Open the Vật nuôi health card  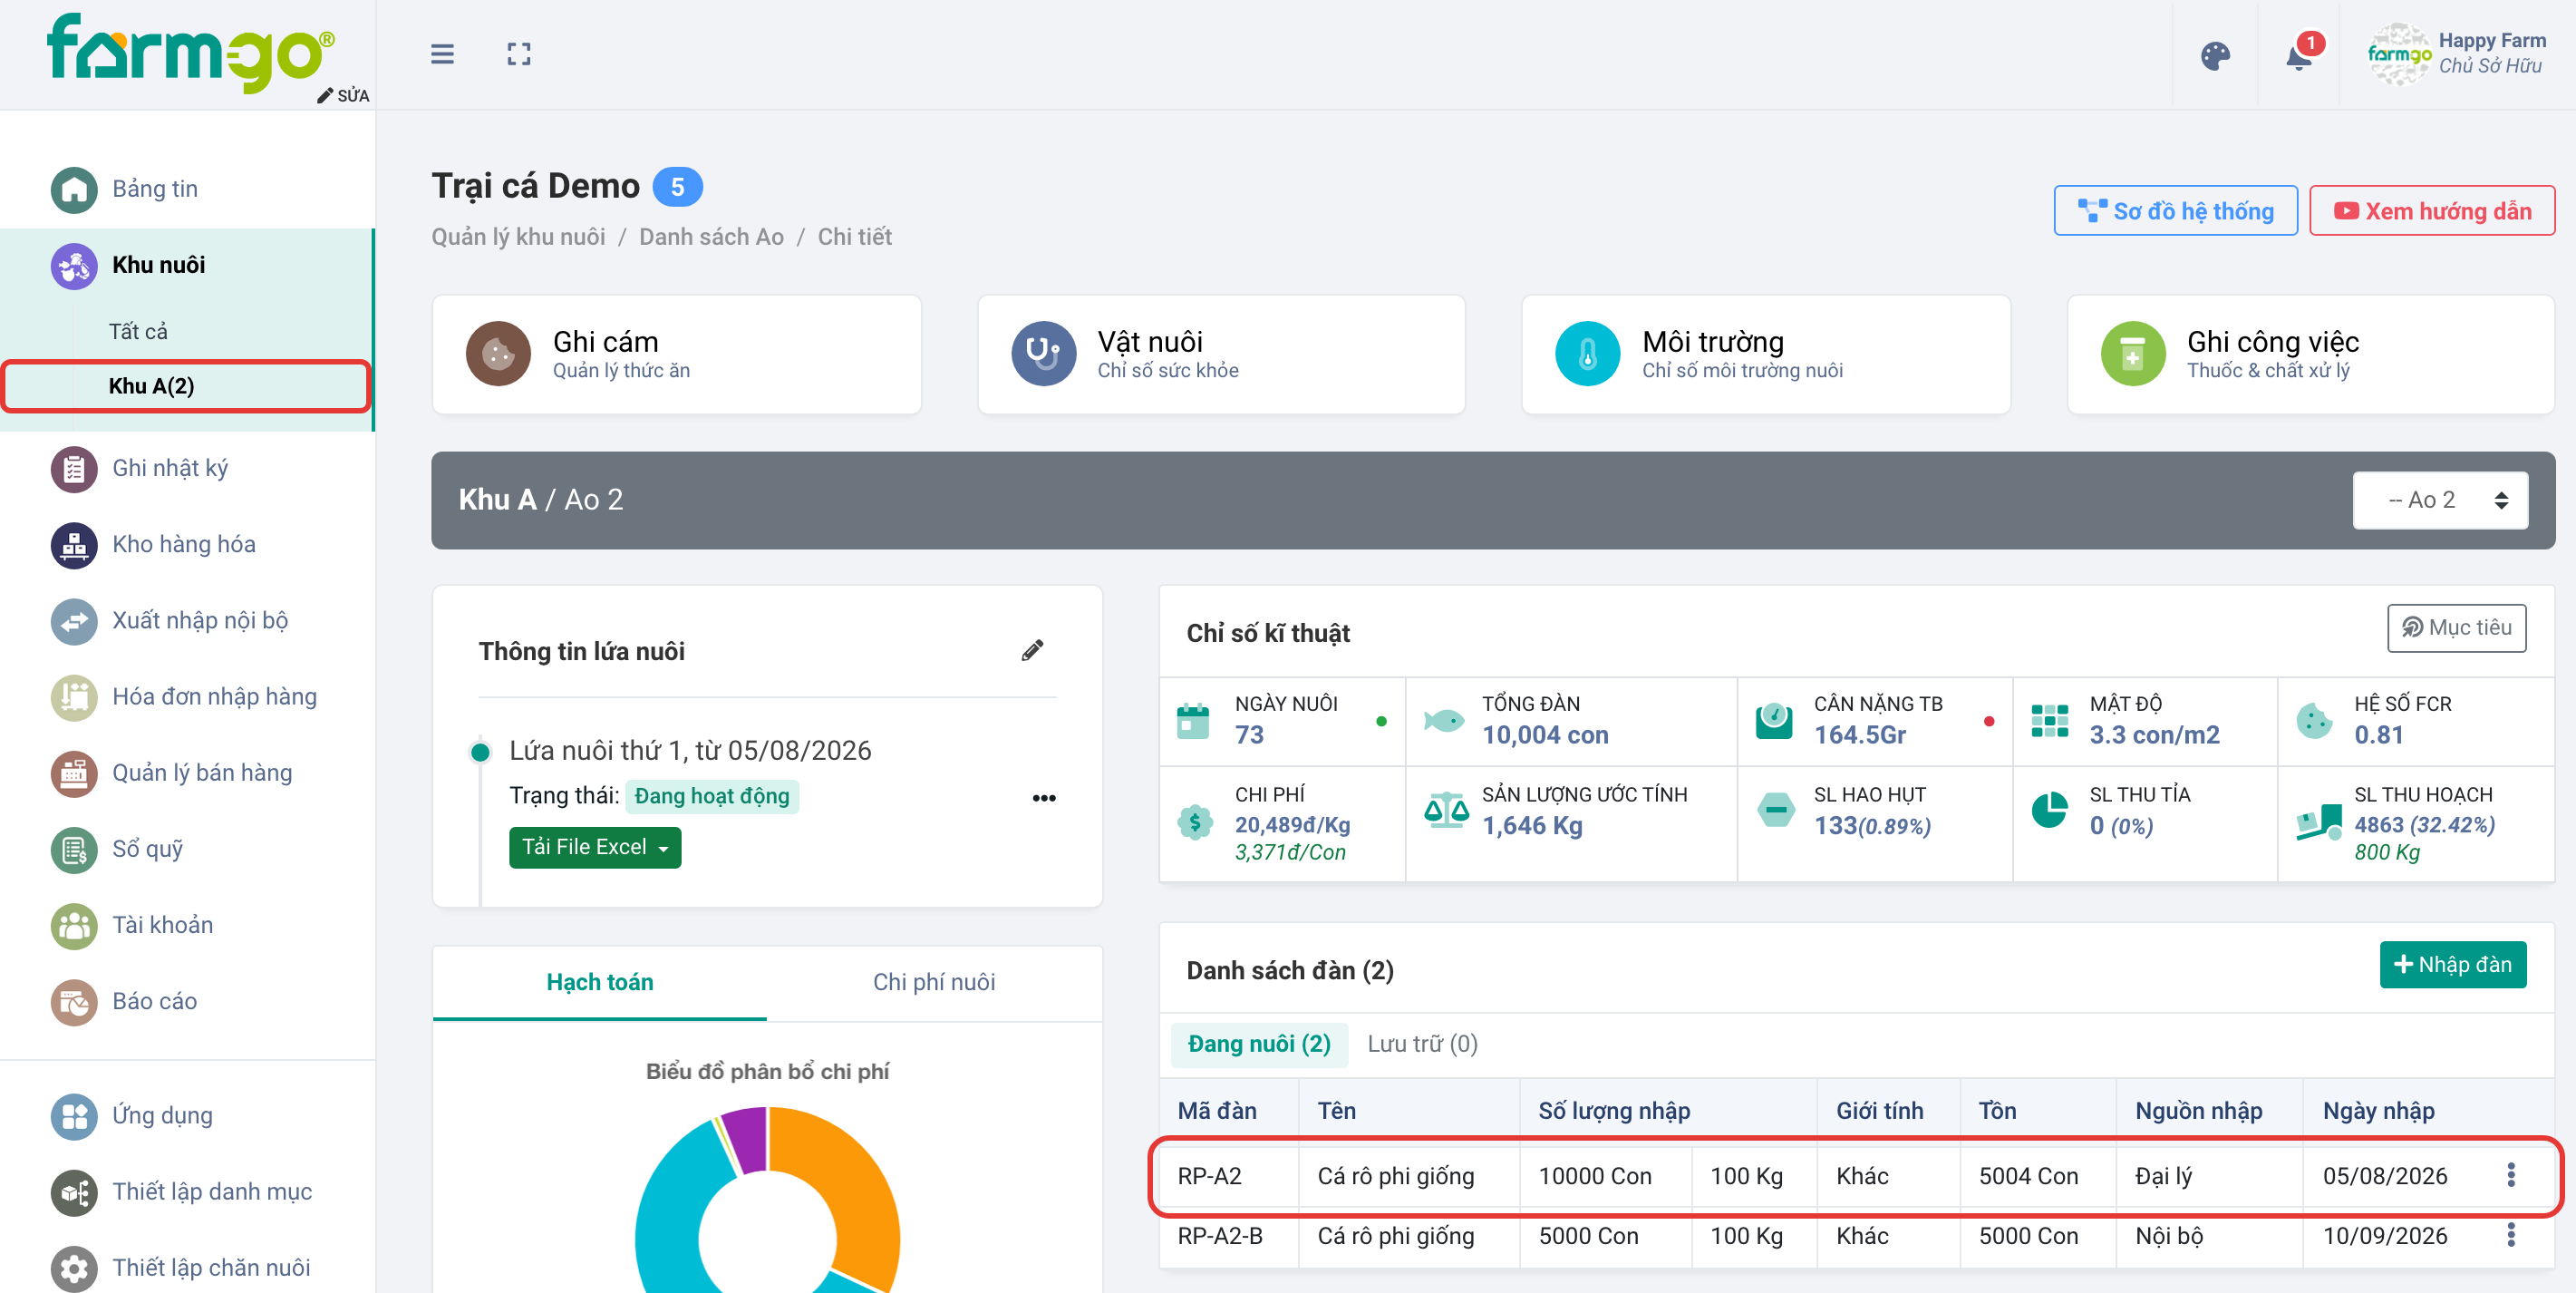pyautogui.click(x=1220, y=354)
